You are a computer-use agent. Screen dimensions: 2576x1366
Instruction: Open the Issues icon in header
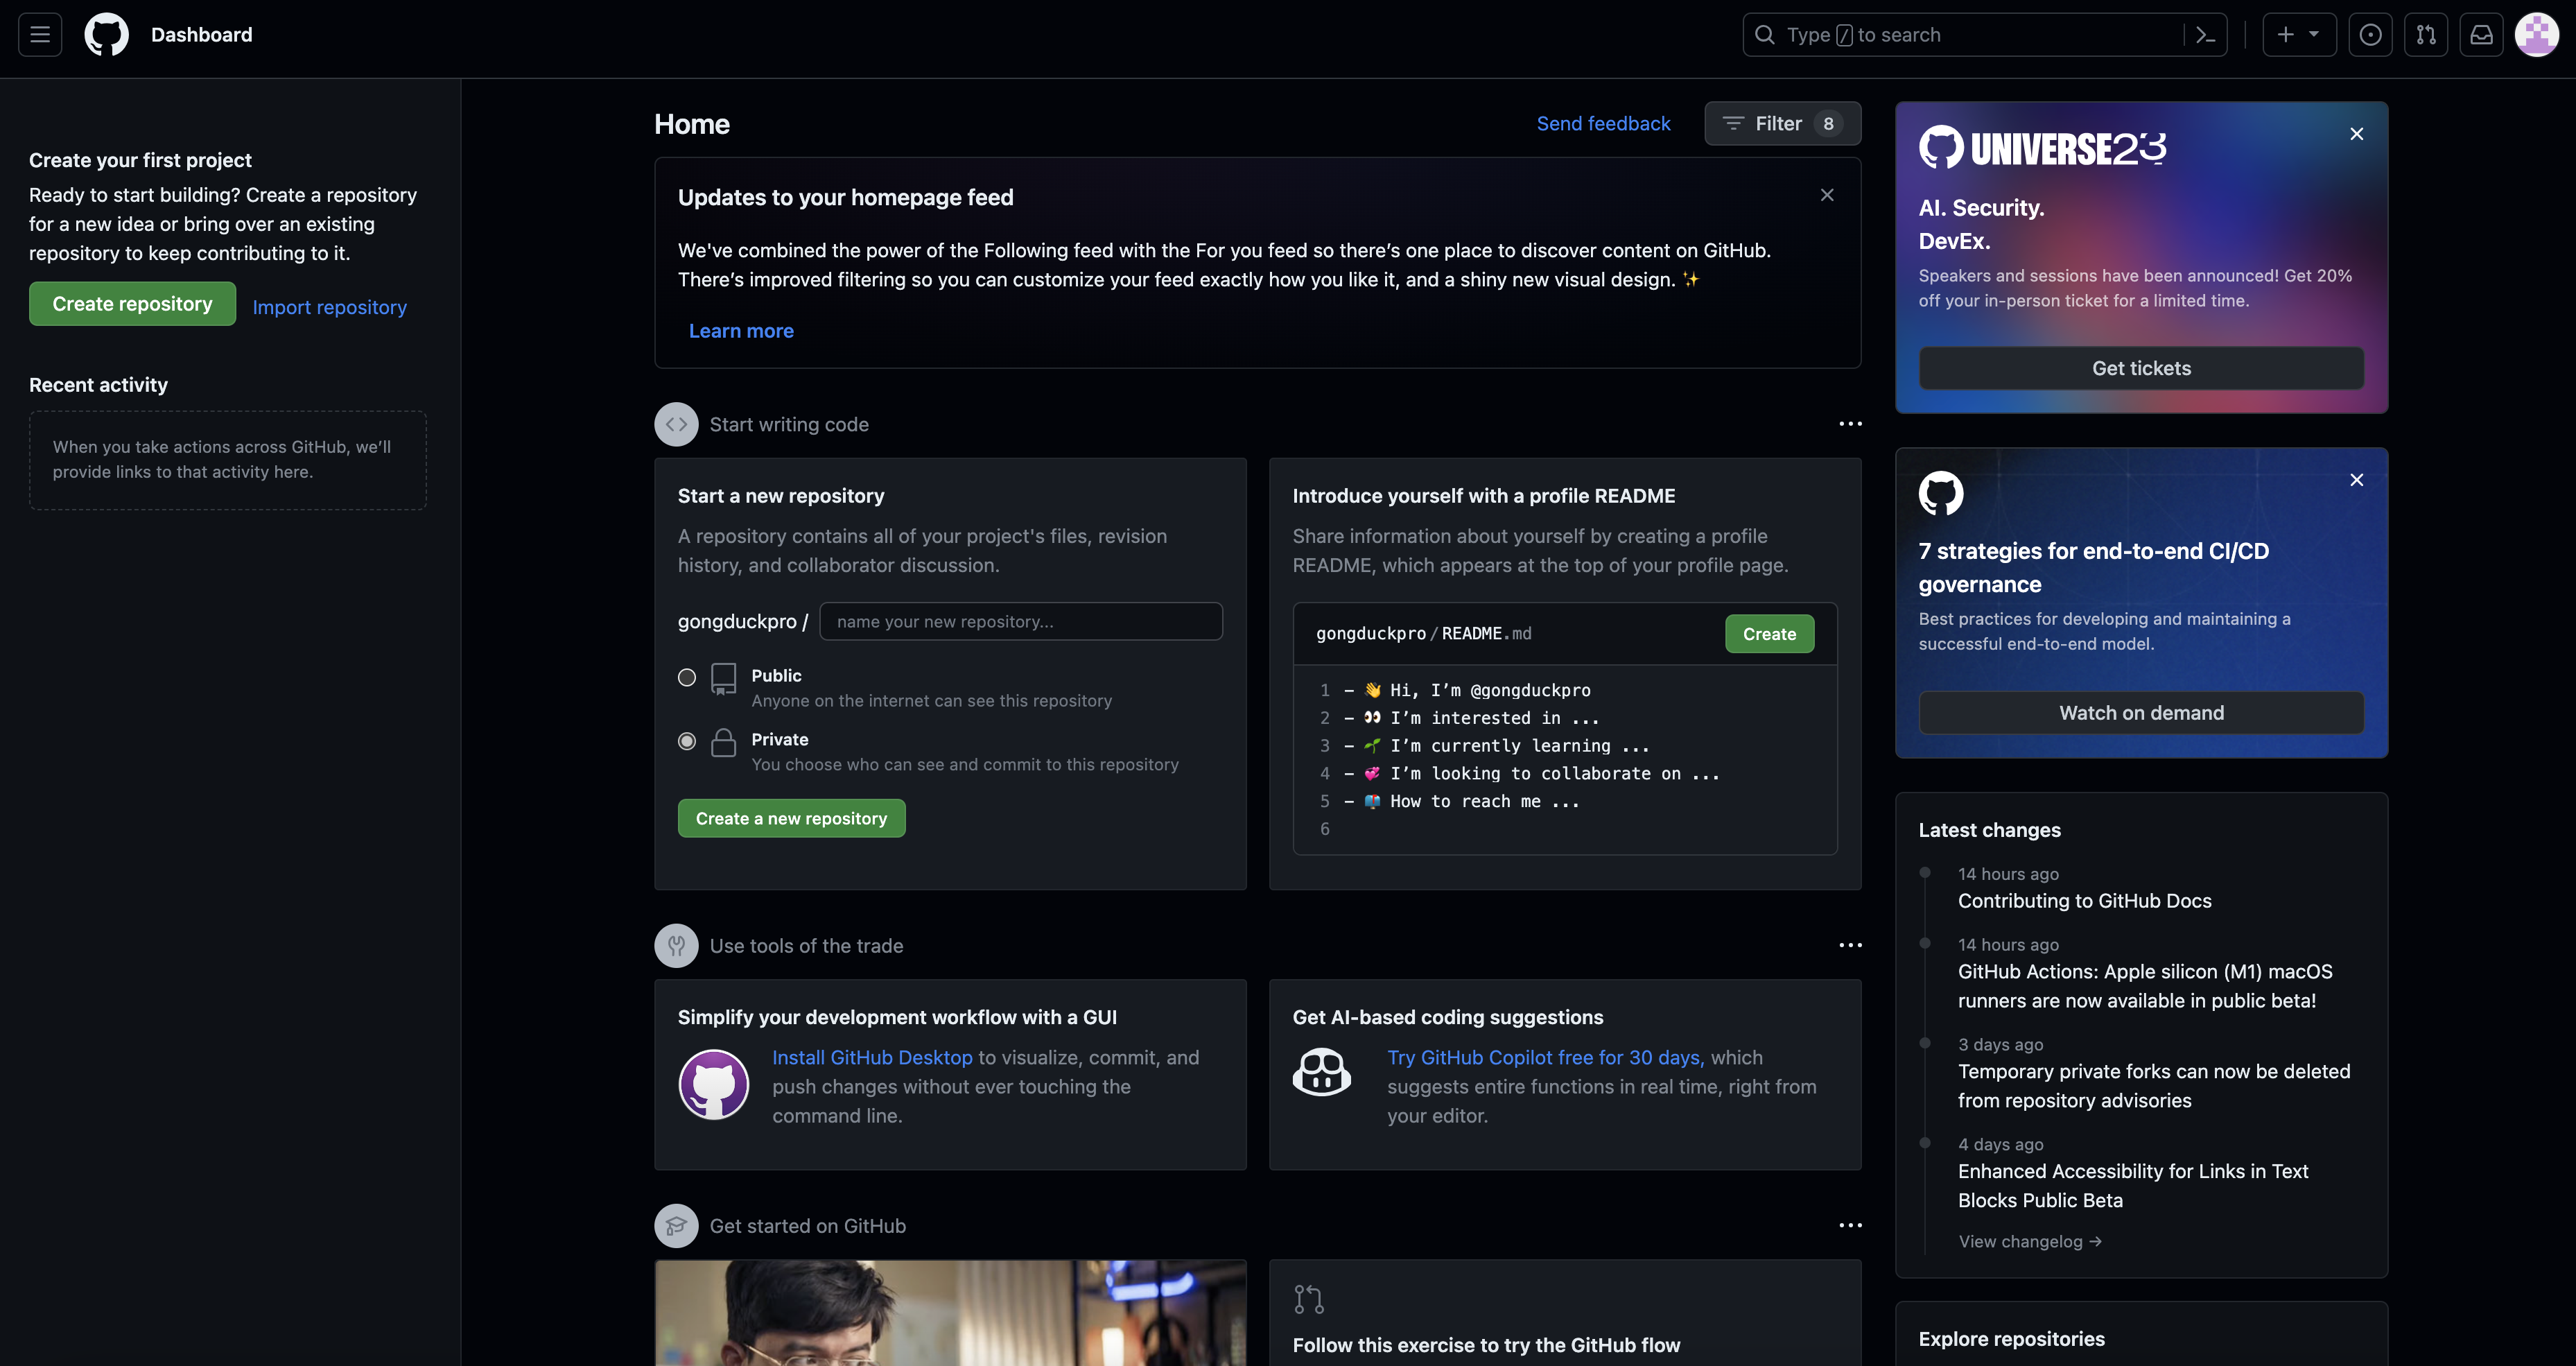point(2370,35)
